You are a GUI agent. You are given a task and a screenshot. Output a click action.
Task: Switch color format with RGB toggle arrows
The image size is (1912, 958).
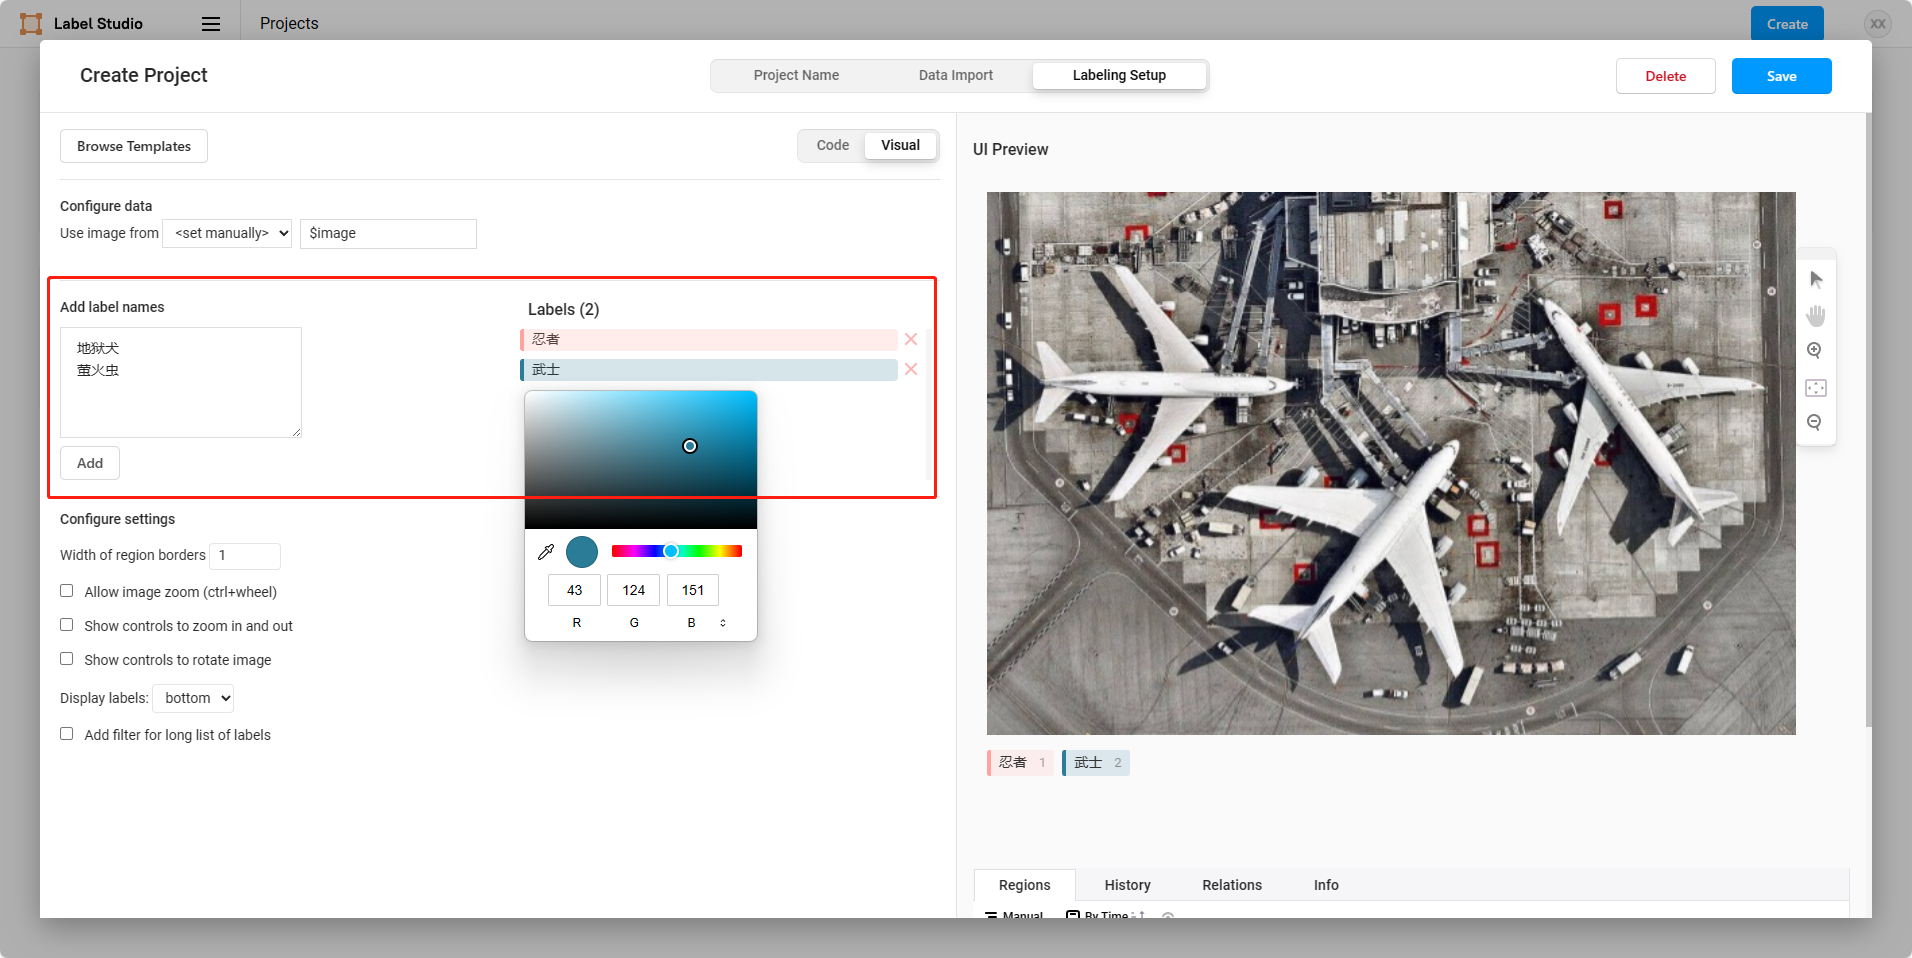coord(723,623)
